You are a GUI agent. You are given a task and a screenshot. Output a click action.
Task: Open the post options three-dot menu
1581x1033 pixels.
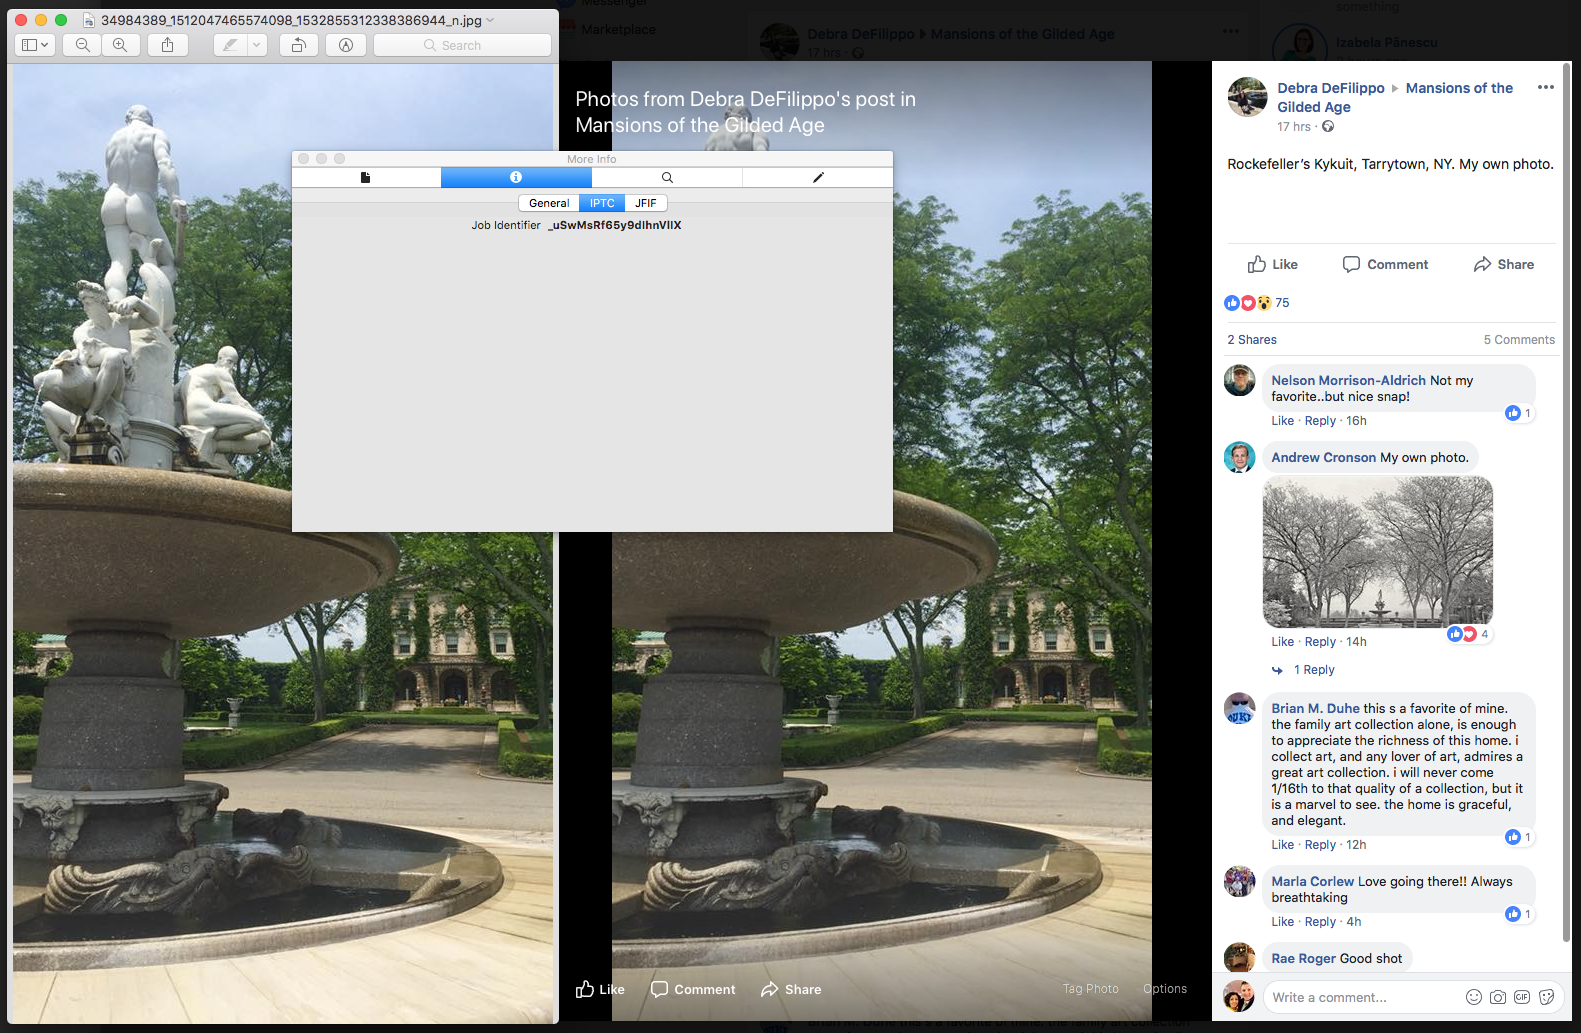1545,88
